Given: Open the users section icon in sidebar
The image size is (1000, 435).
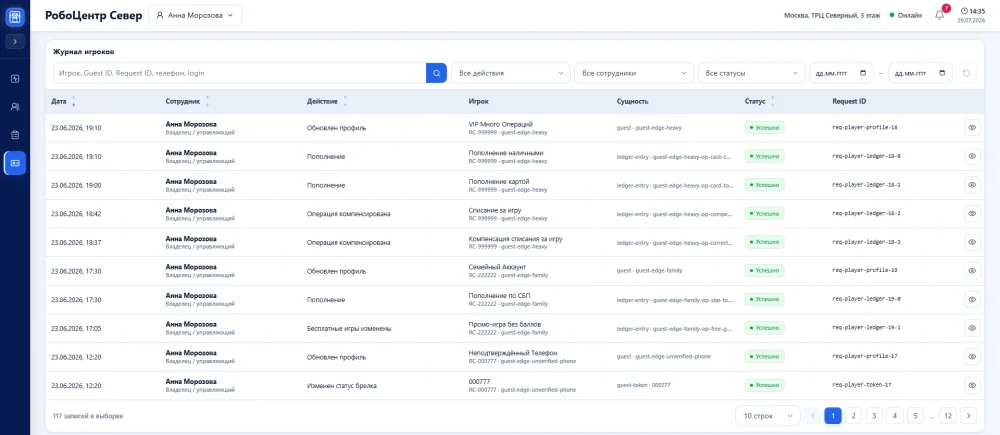Looking at the screenshot, I should pos(15,107).
